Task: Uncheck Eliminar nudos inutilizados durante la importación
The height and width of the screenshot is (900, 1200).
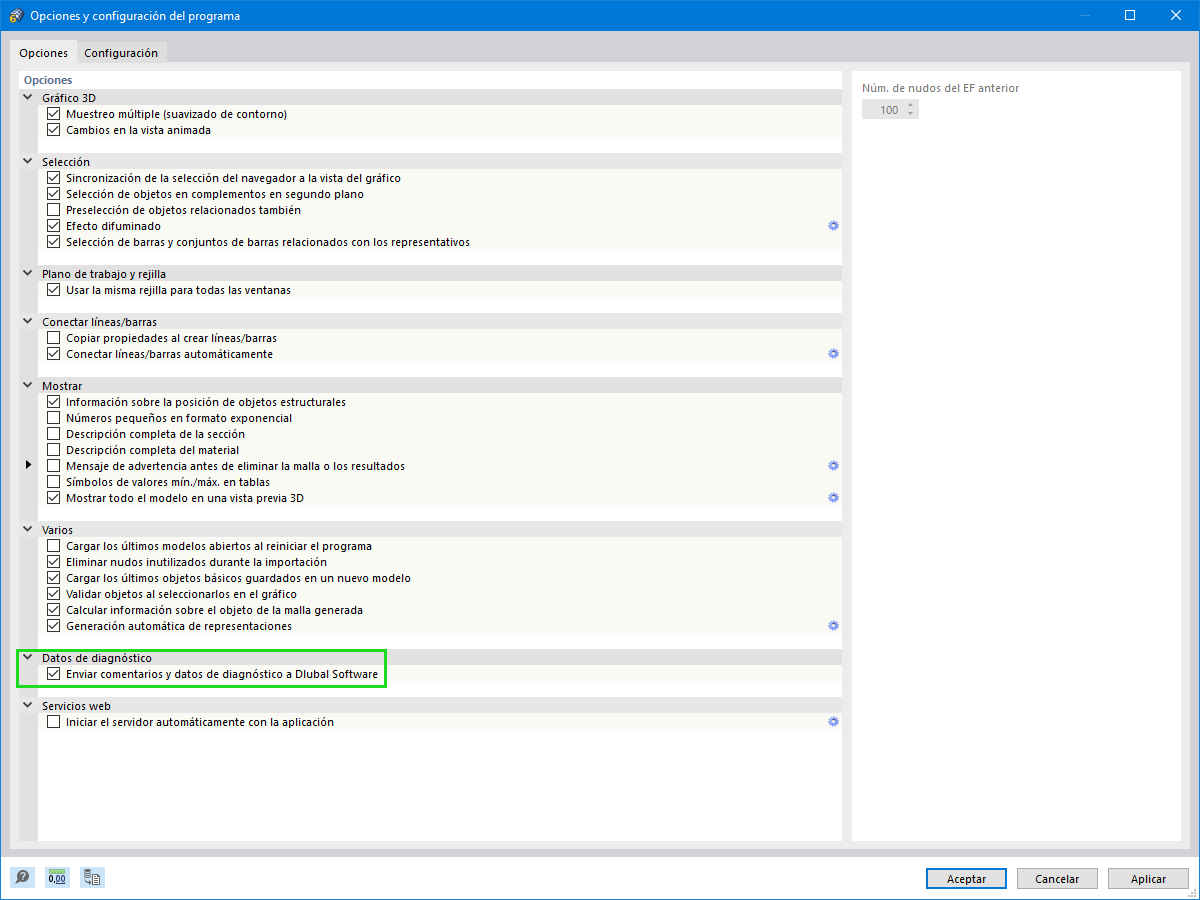Action: pyautogui.click(x=54, y=562)
